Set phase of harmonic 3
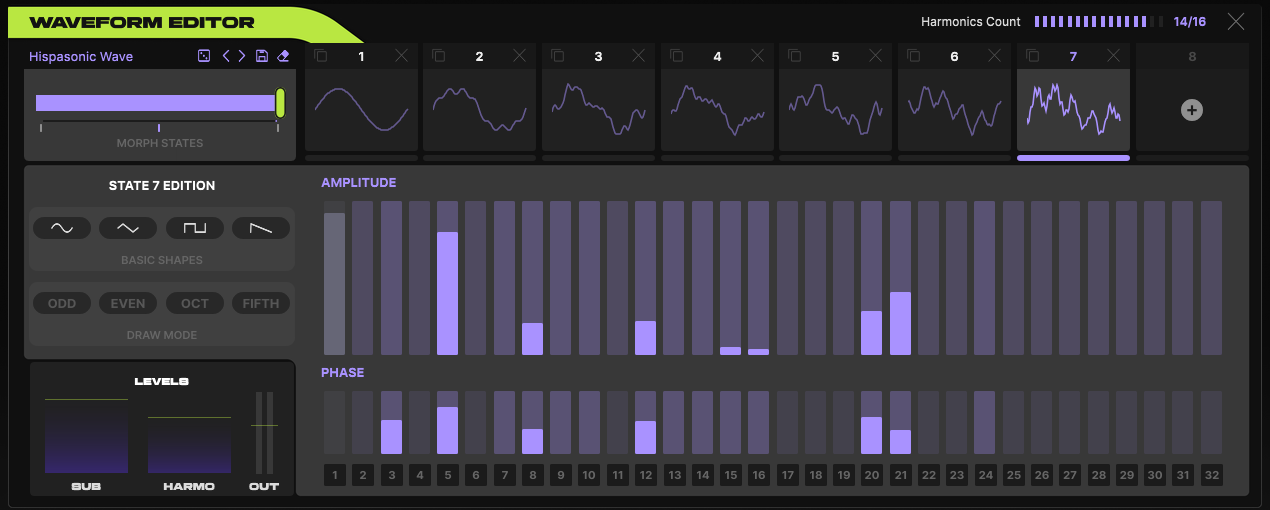Viewport: 1270px width, 510px height. coord(391,423)
